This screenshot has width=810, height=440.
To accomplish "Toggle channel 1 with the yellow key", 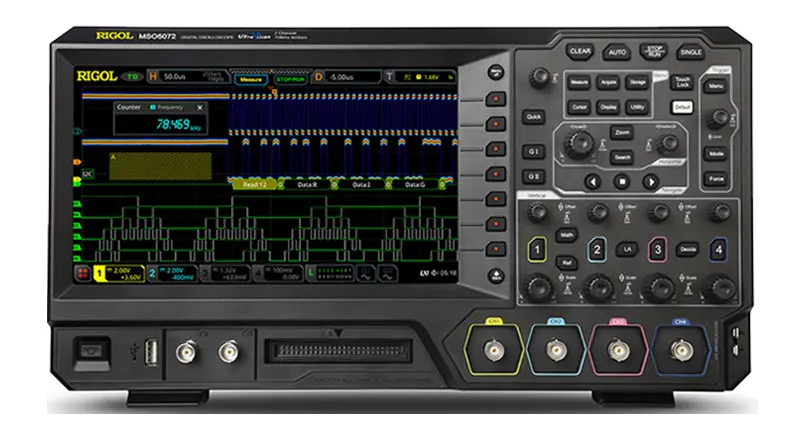I will point(537,250).
